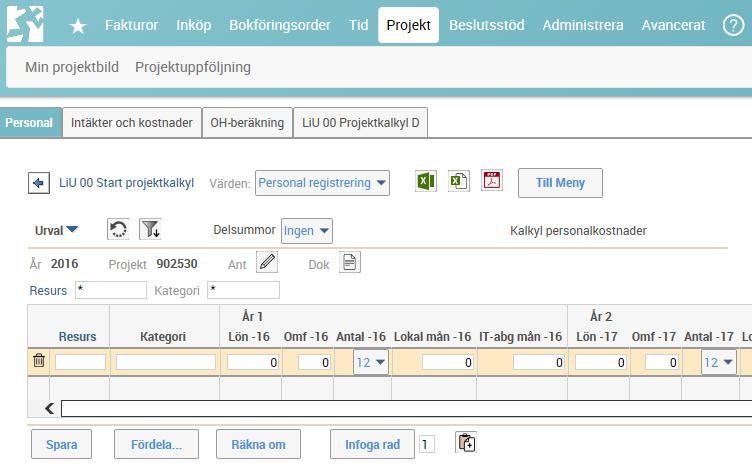Expand the Urval menu
The image size is (752, 470).
(56, 230)
